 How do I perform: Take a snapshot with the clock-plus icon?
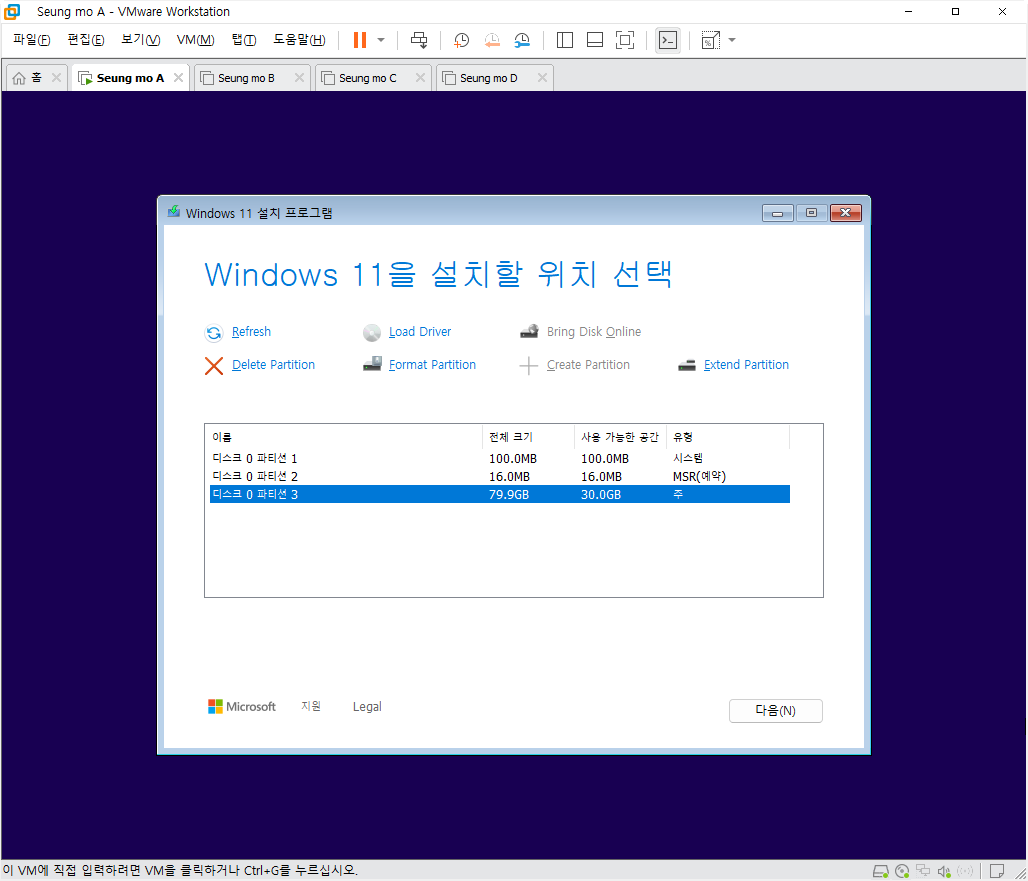[462, 40]
